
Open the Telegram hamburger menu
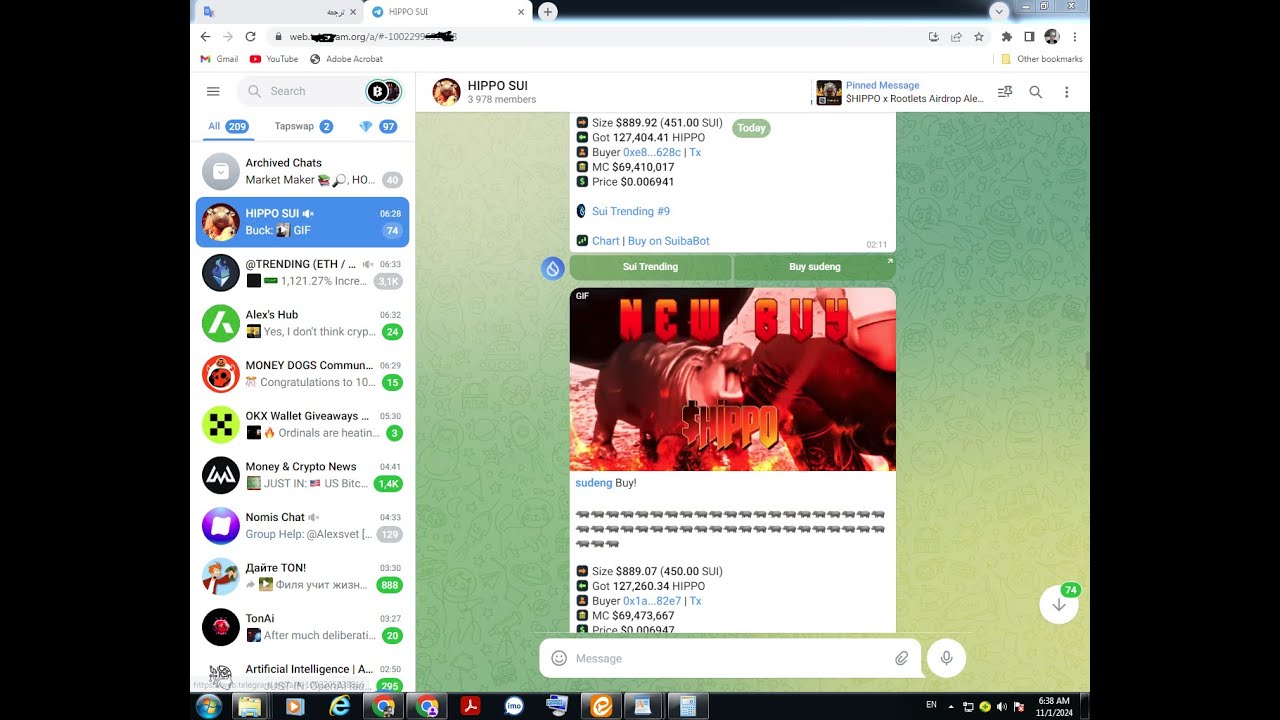(x=213, y=91)
